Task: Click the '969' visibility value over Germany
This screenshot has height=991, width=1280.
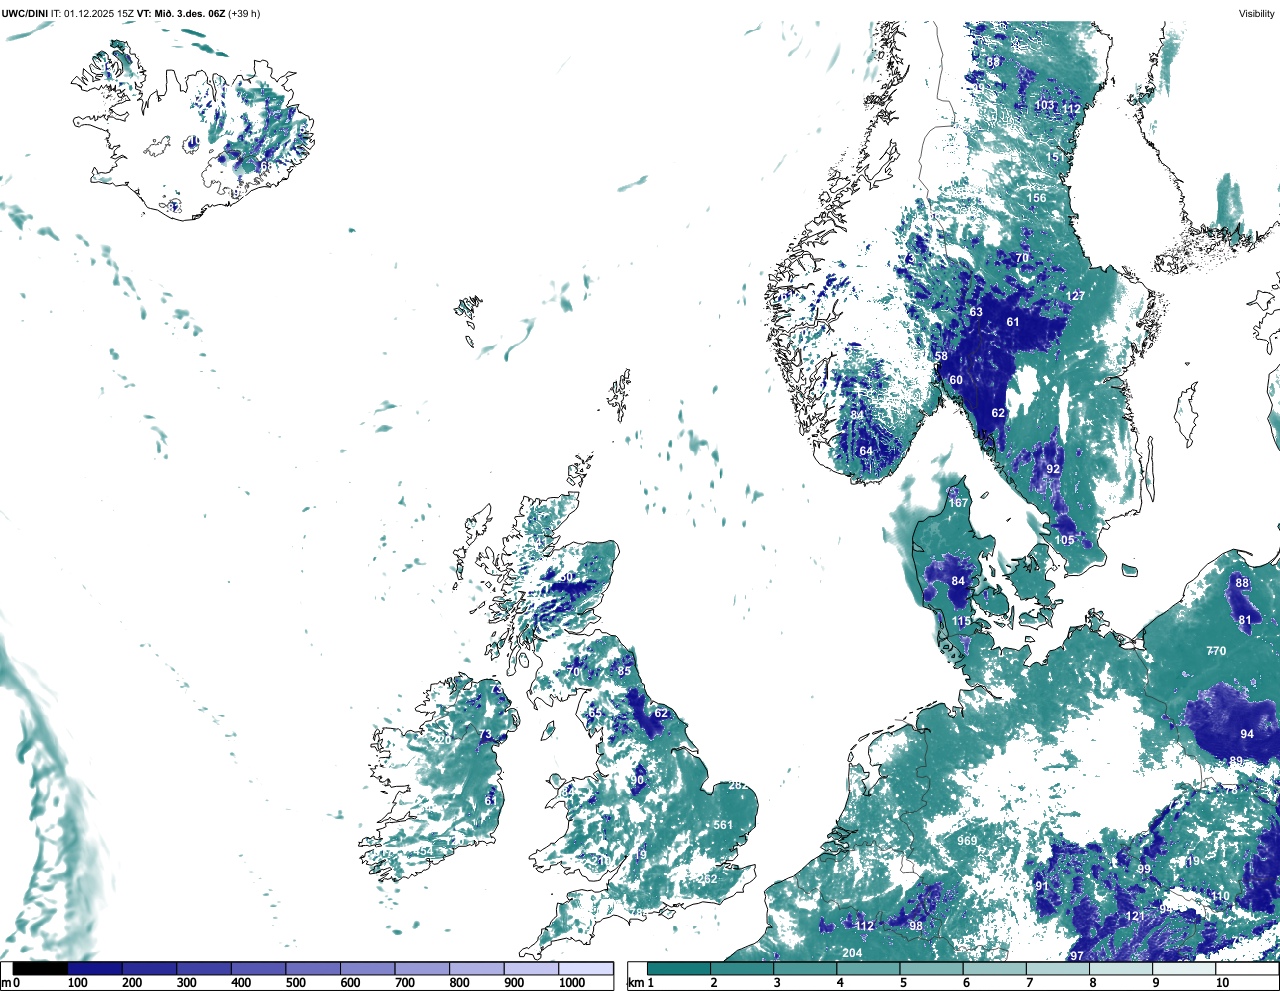Action: [x=967, y=841]
